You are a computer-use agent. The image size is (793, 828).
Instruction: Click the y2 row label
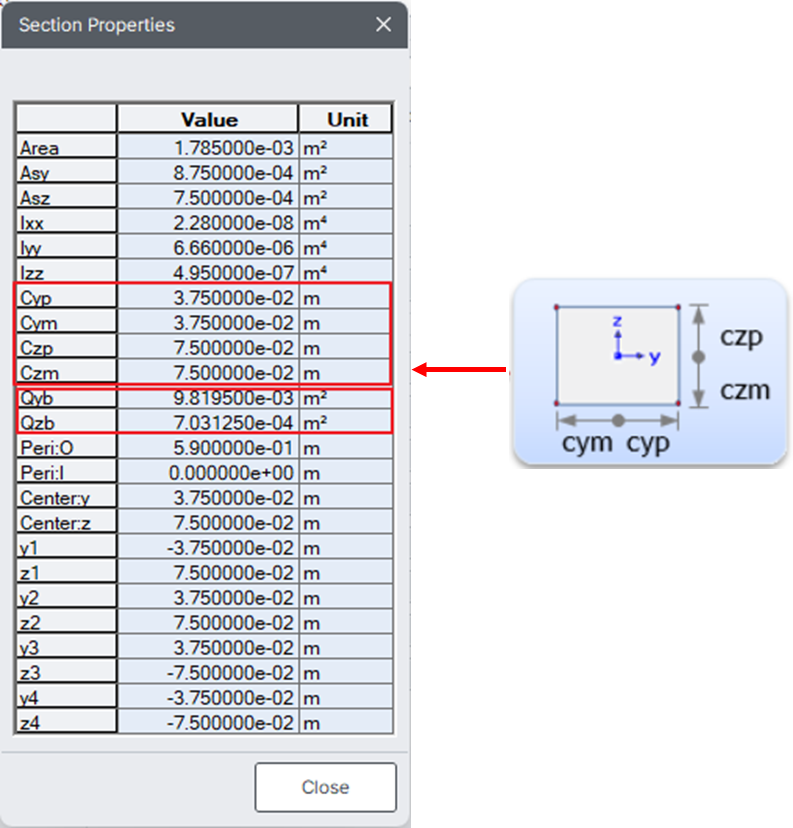tap(66, 598)
